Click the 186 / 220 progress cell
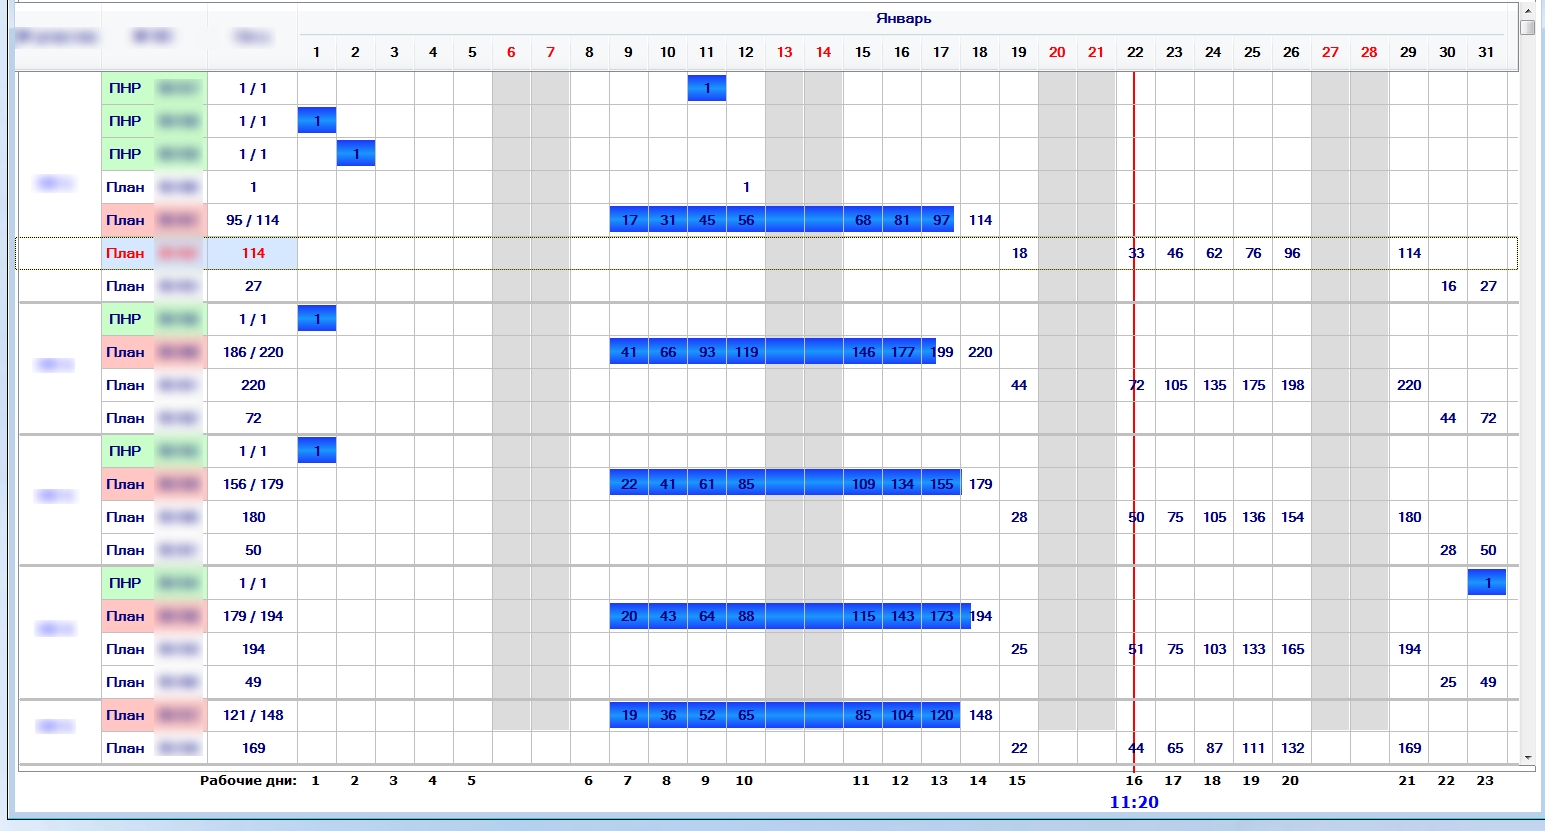Viewport: 1545px width, 831px height. click(253, 352)
